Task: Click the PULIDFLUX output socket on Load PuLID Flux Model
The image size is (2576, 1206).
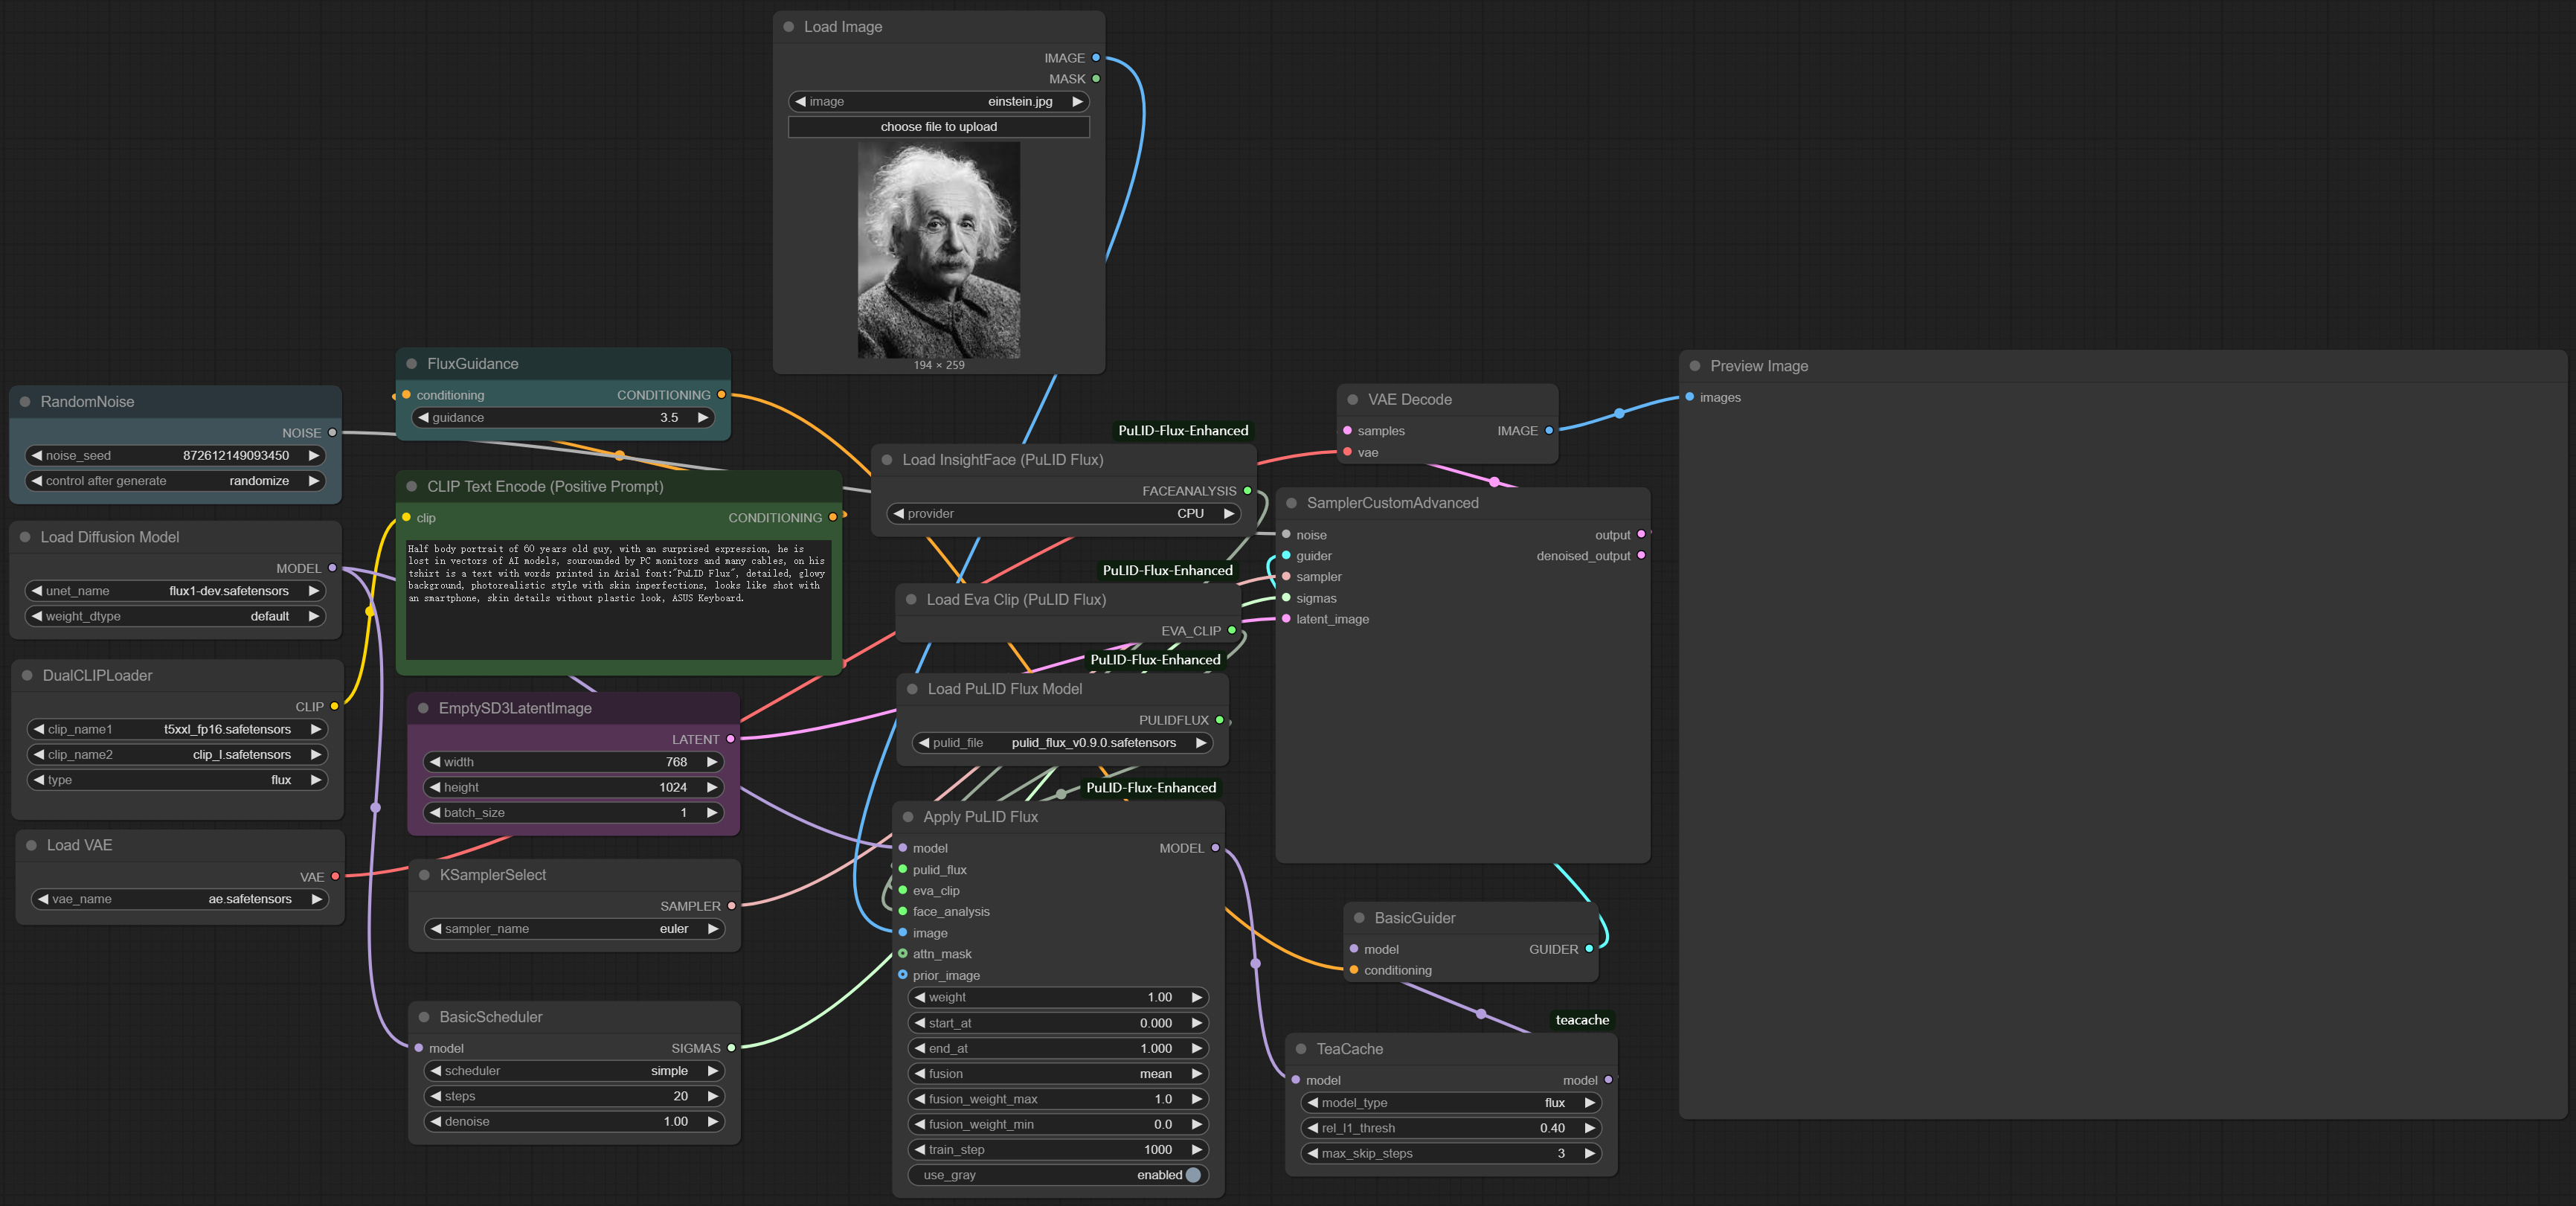Action: 1221,720
